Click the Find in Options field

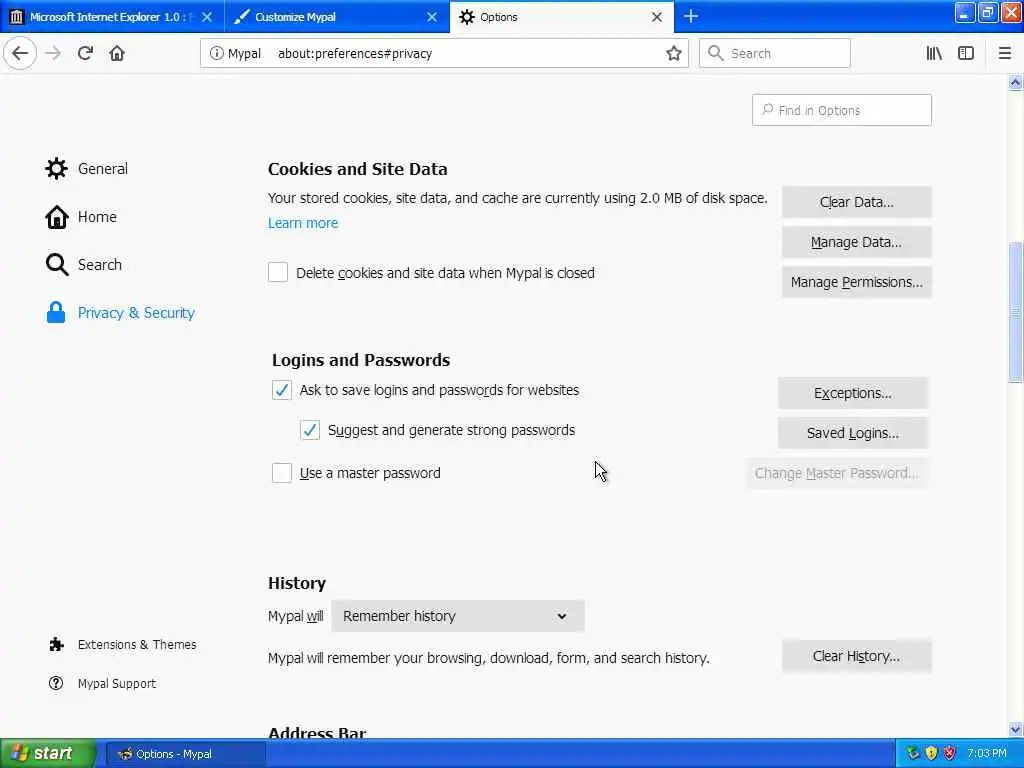point(841,110)
